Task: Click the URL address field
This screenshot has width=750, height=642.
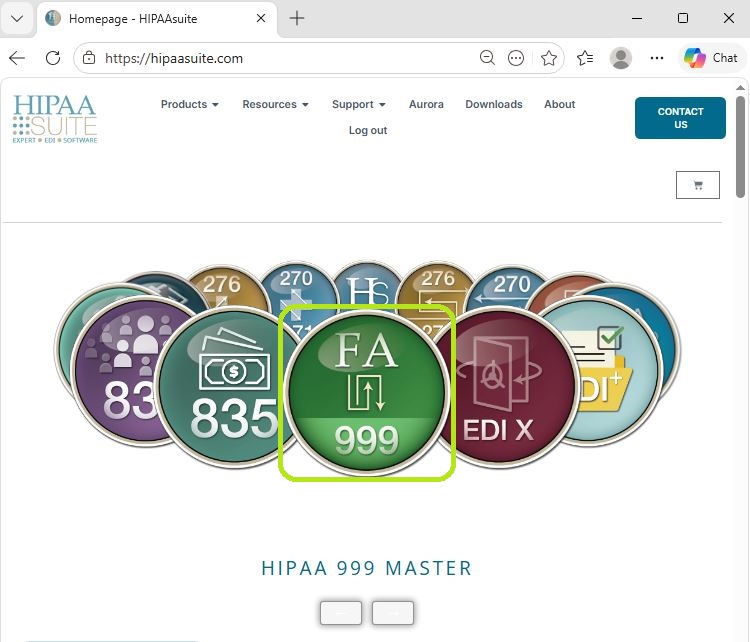Action: click(x=287, y=58)
